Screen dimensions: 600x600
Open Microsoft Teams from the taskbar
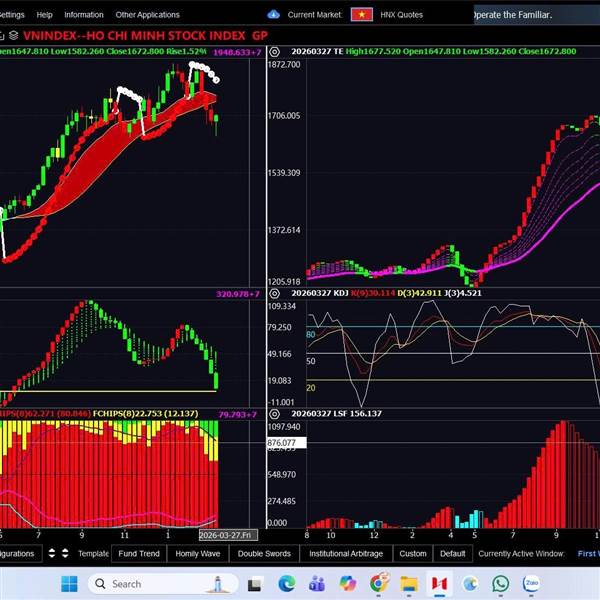[x=317, y=583]
